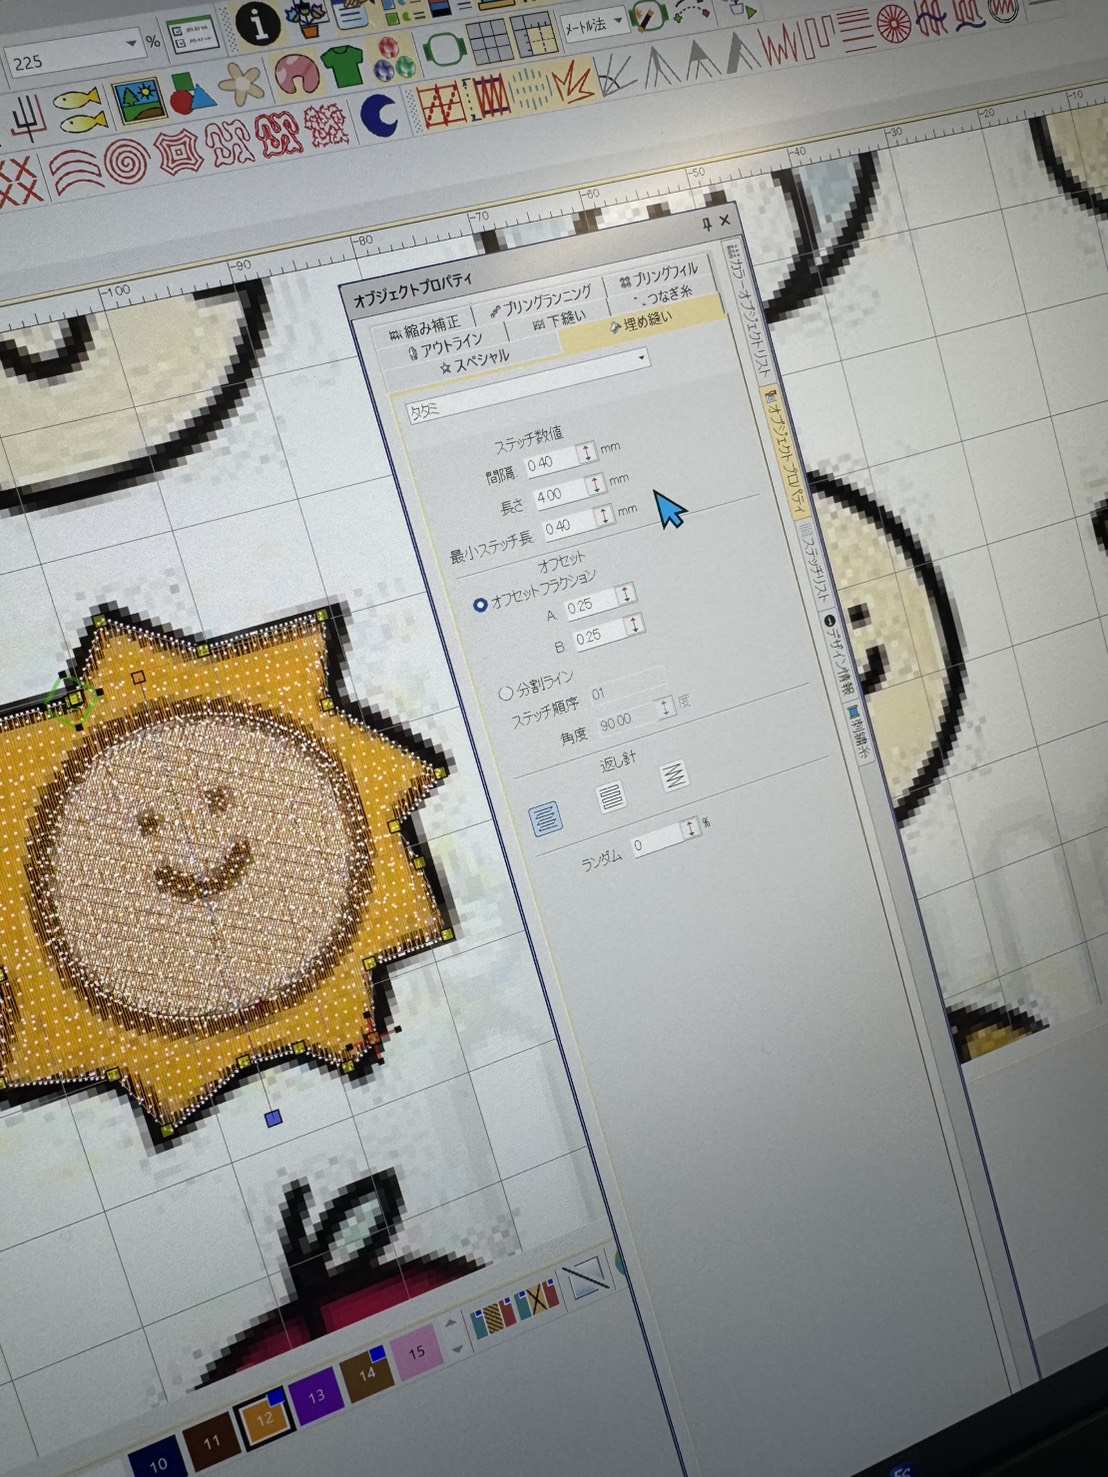The image size is (1108, 1477).
Task: Select the red concentric square fill icon
Action: tap(178, 154)
